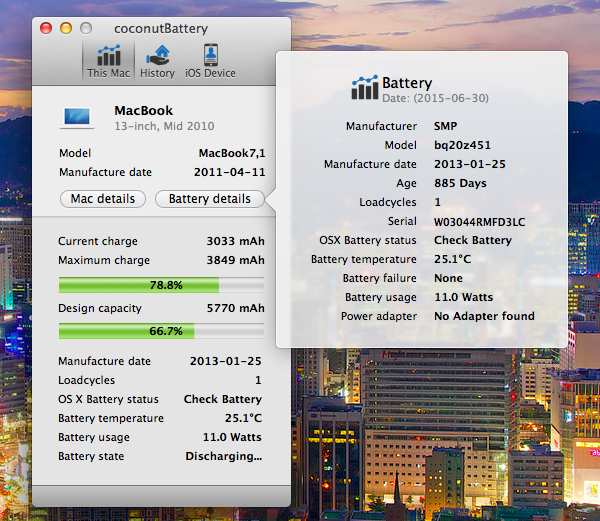
Task: Click the 25.1°C temperature in popover
Action: (x=452, y=259)
